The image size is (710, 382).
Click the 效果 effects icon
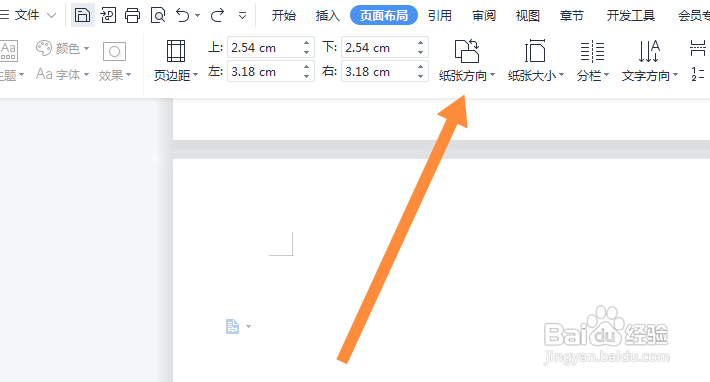(114, 51)
